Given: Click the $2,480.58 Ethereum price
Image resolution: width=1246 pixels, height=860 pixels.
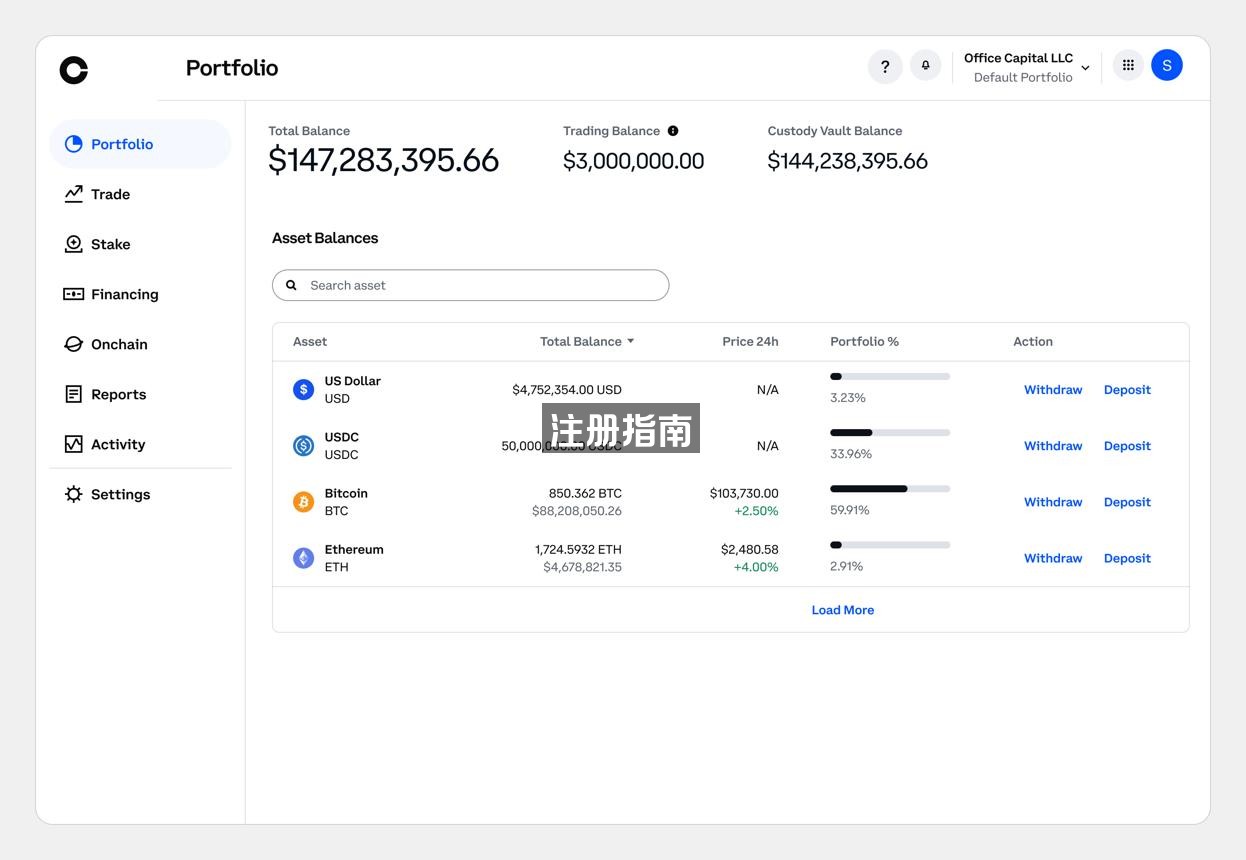Looking at the screenshot, I should [x=750, y=550].
